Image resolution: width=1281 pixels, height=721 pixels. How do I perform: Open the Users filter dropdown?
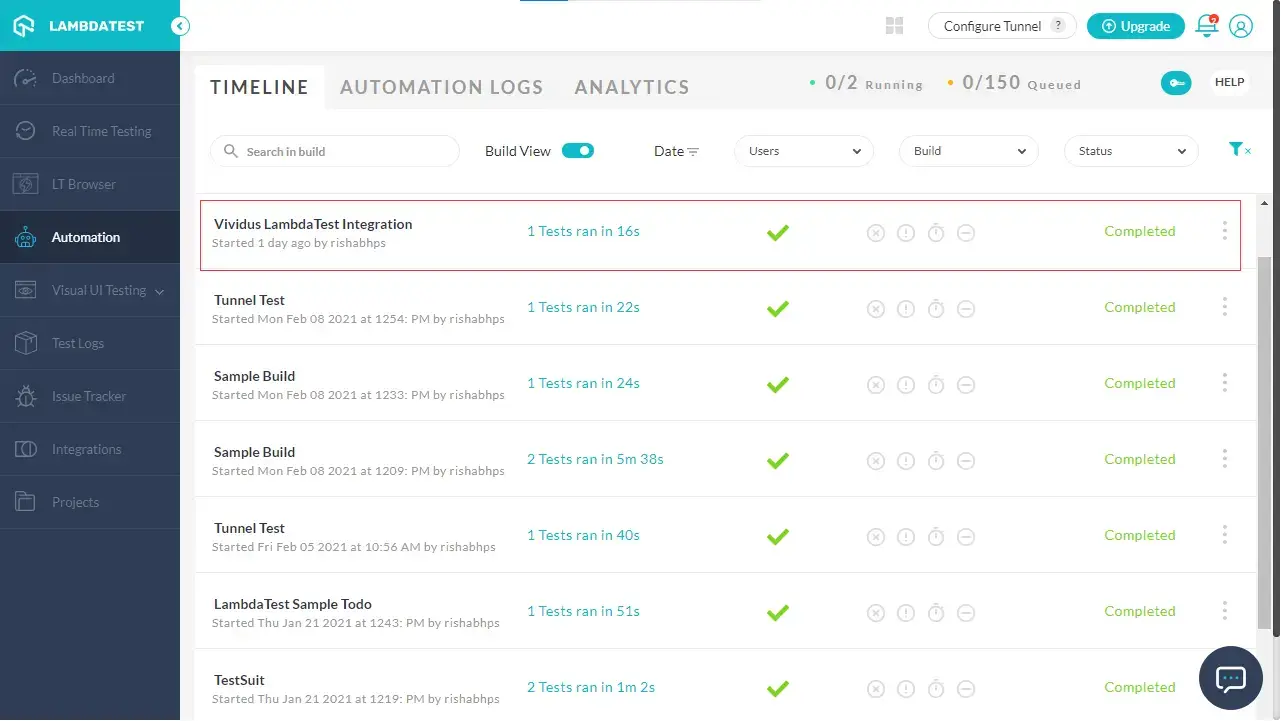(803, 151)
